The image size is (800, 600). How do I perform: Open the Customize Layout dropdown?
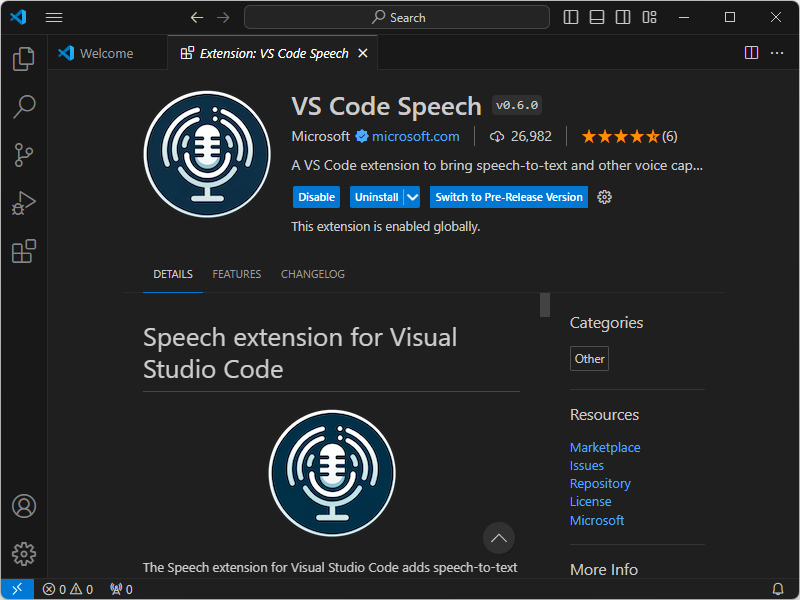point(649,17)
